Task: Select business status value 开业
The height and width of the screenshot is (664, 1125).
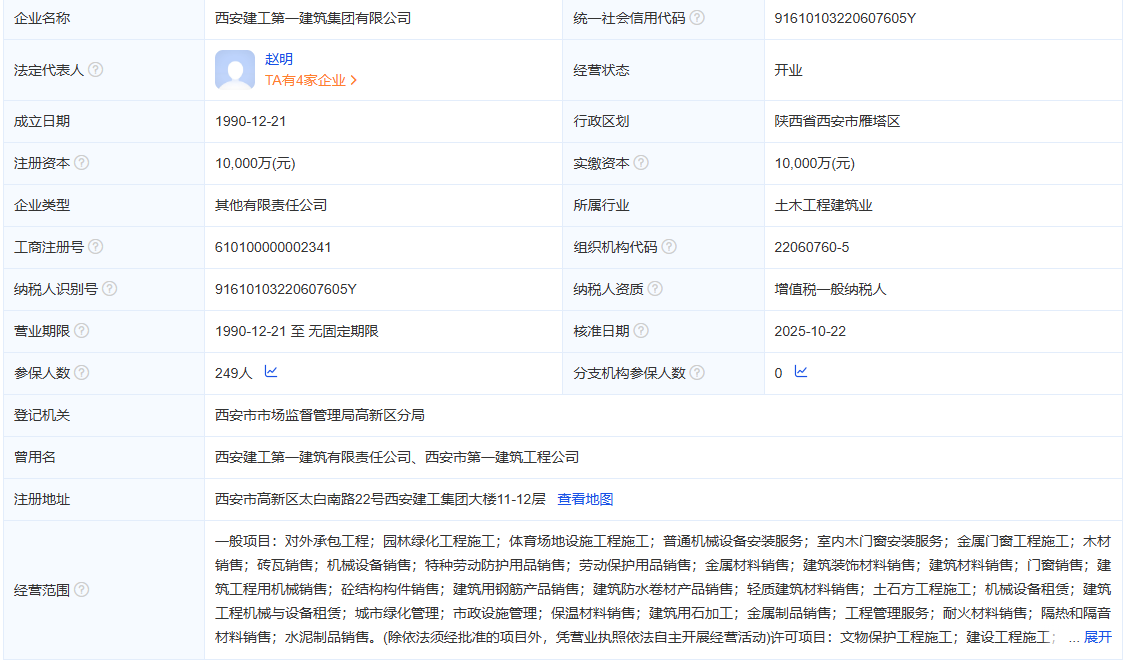Action: (x=788, y=70)
